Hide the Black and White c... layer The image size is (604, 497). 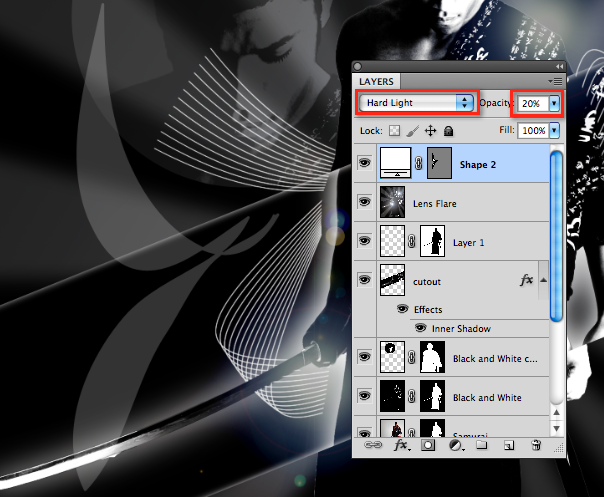[x=364, y=357]
